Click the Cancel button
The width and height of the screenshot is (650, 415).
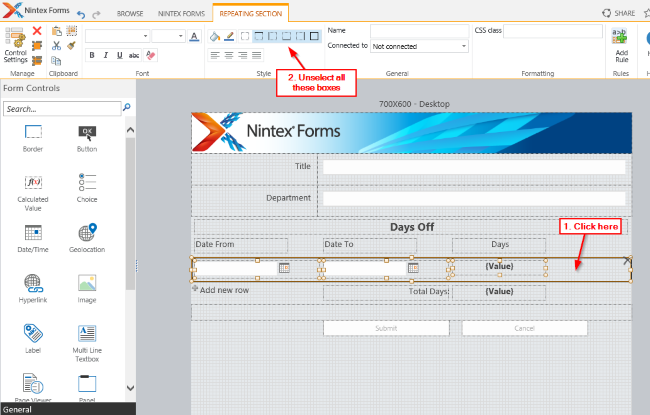[x=524, y=328]
